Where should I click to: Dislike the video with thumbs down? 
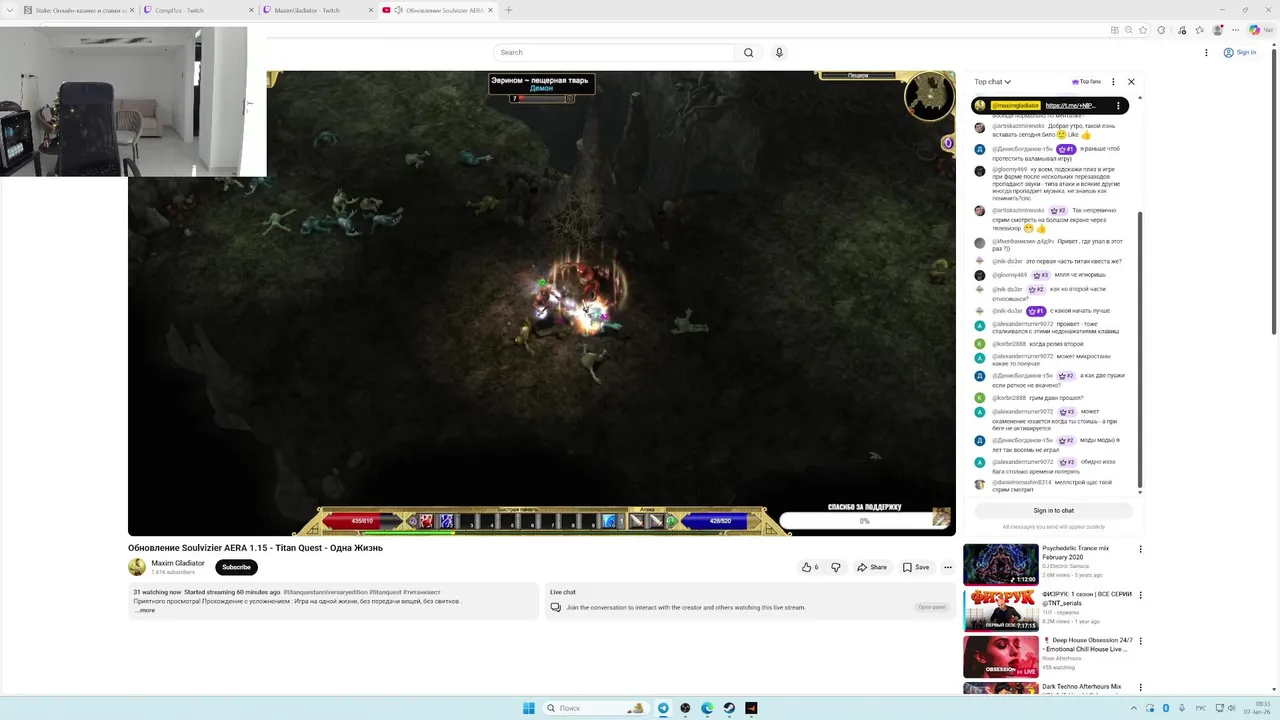point(836,567)
